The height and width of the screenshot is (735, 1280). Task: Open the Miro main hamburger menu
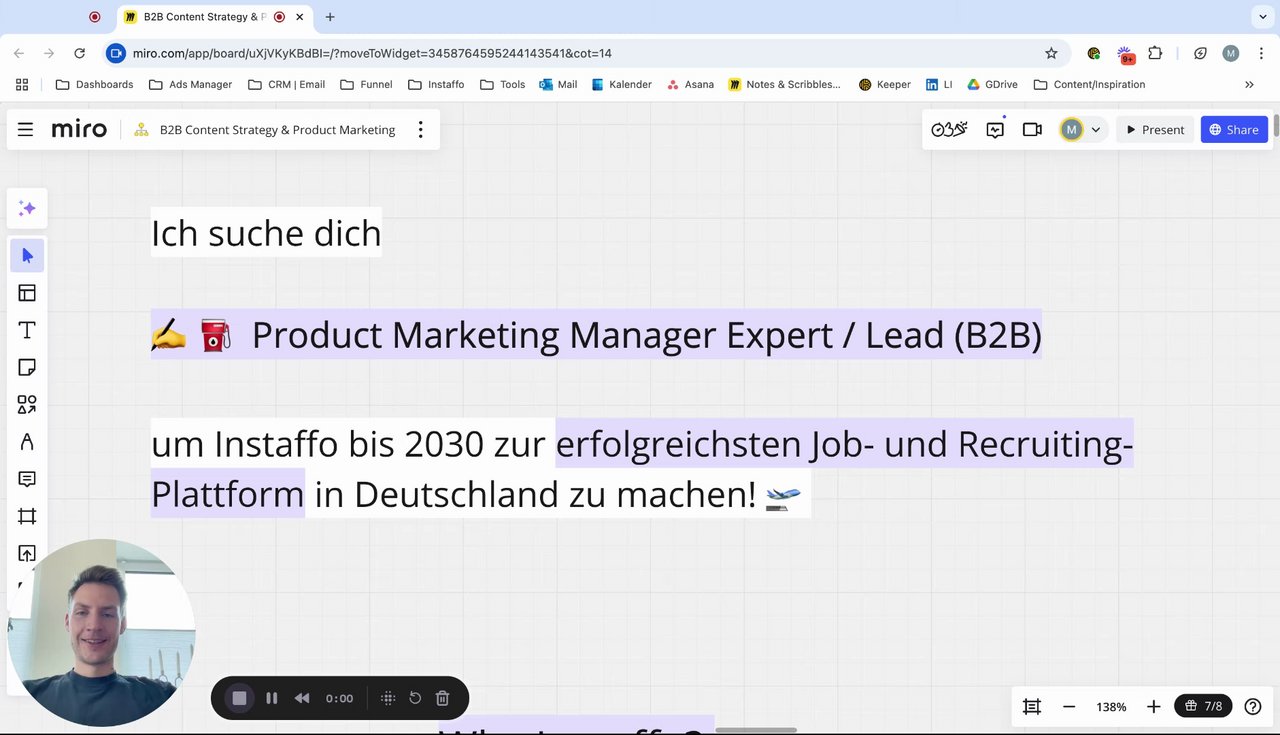point(26,129)
